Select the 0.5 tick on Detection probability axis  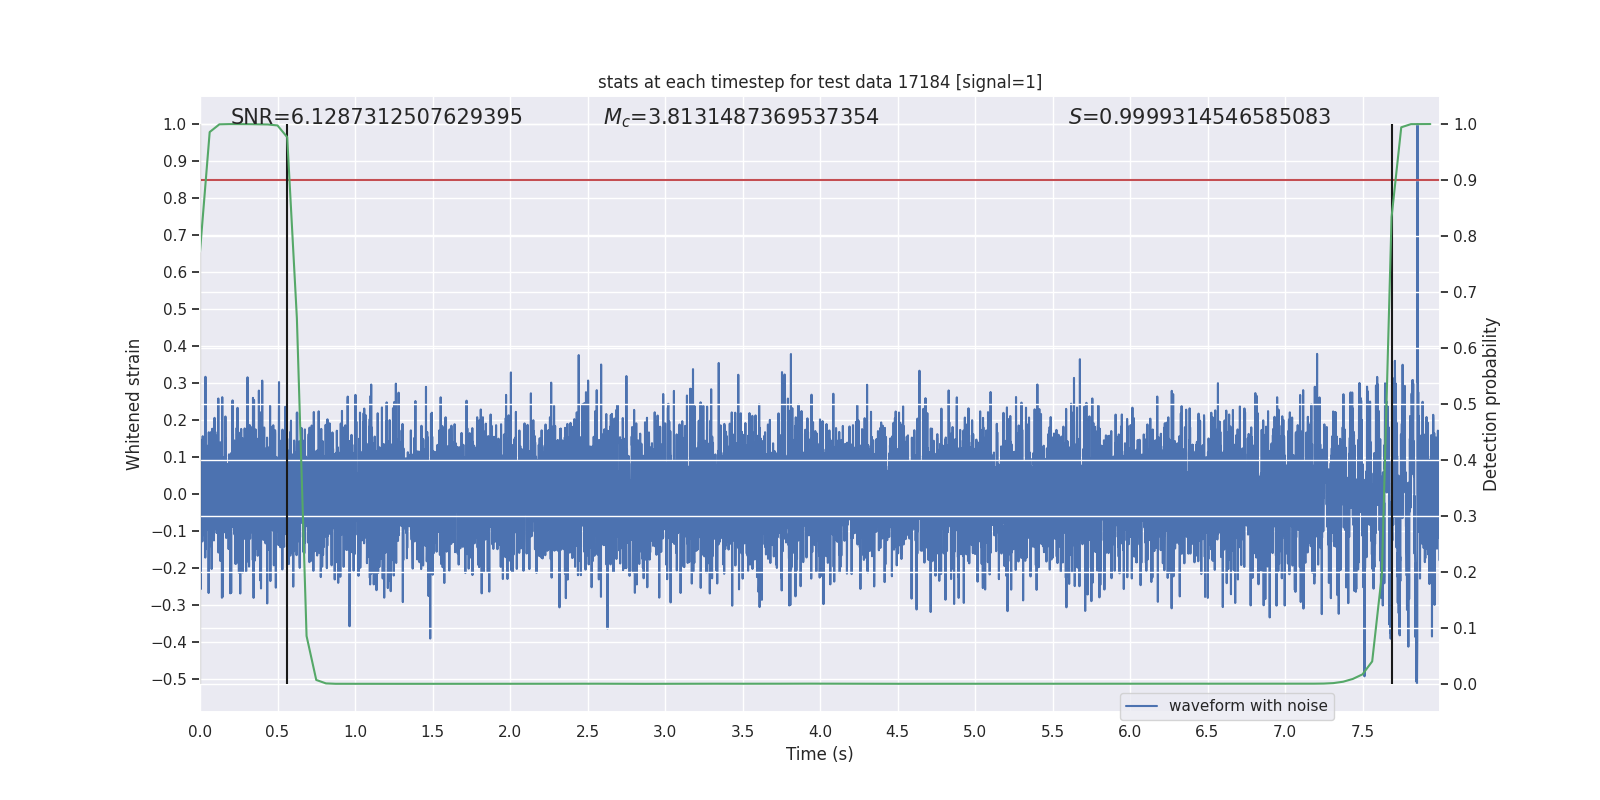pos(1465,404)
